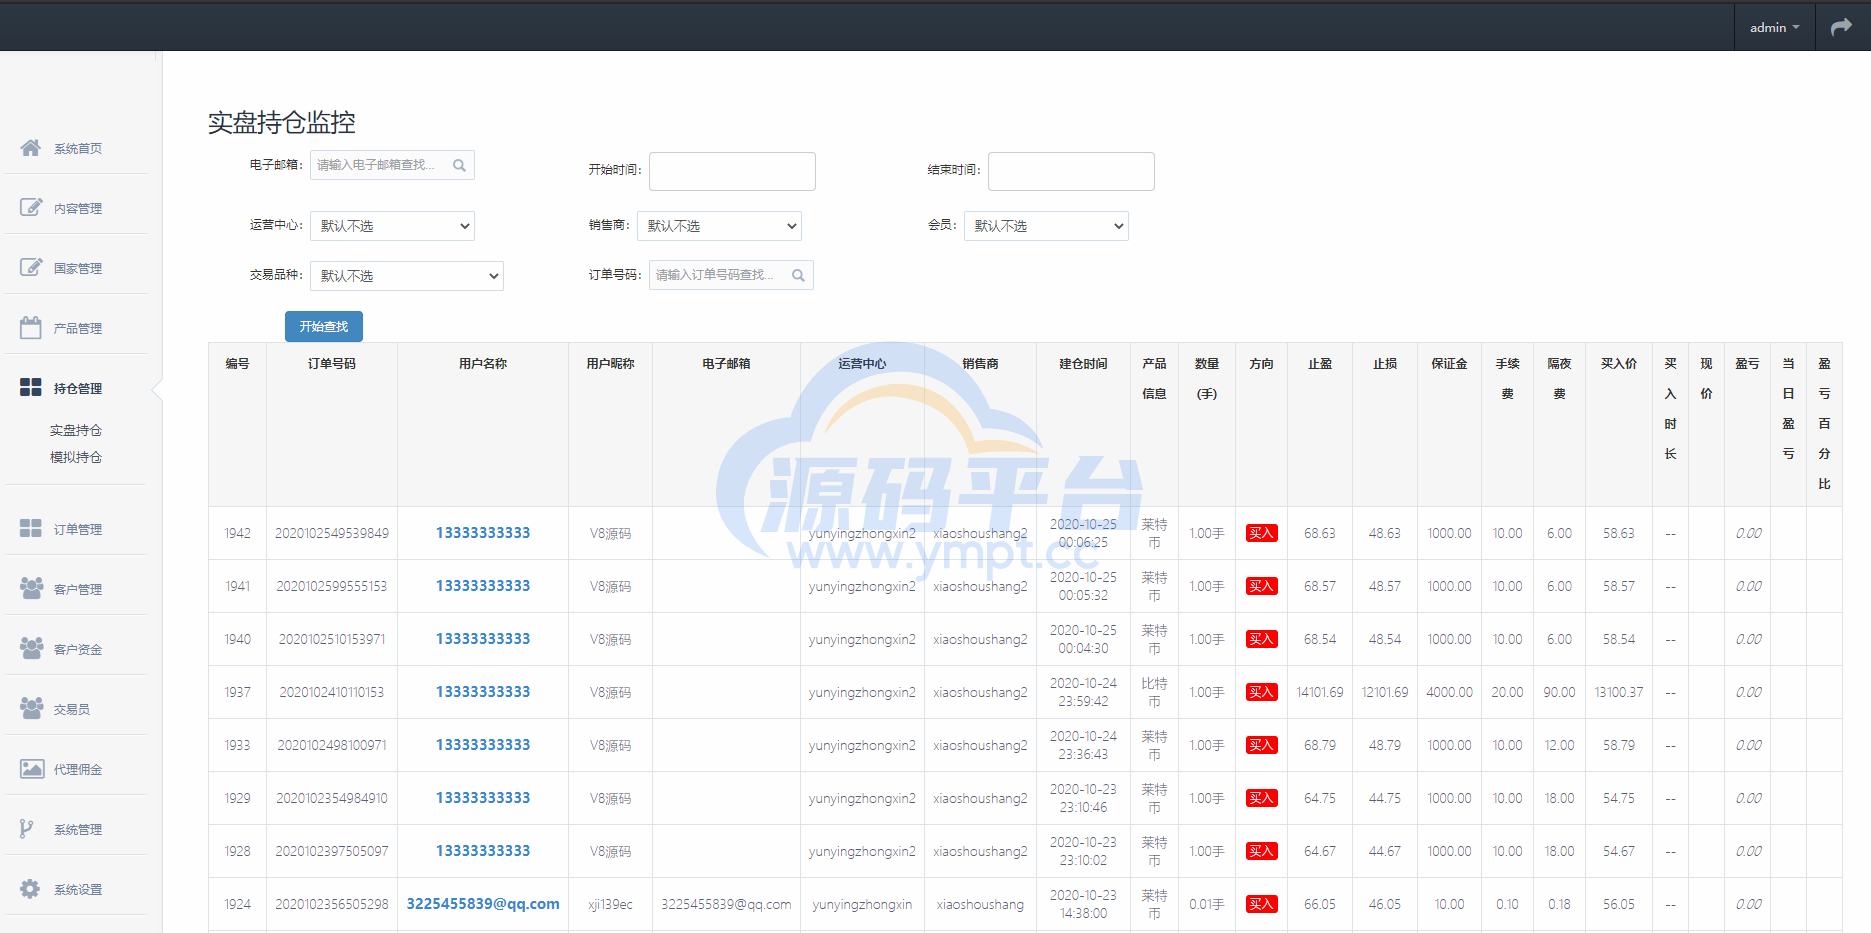
Task: Click 建仓时间 column header
Action: pyautogui.click(x=1083, y=364)
